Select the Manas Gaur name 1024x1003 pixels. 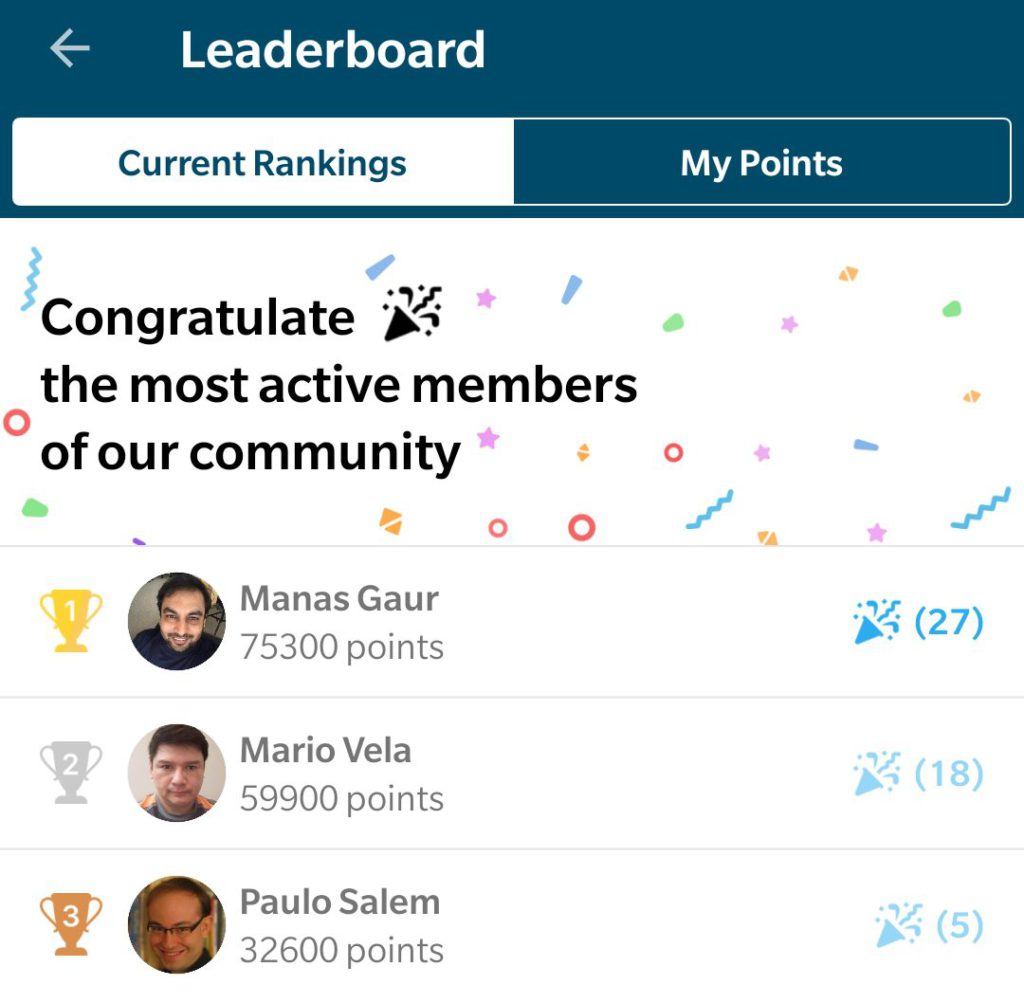coord(339,598)
